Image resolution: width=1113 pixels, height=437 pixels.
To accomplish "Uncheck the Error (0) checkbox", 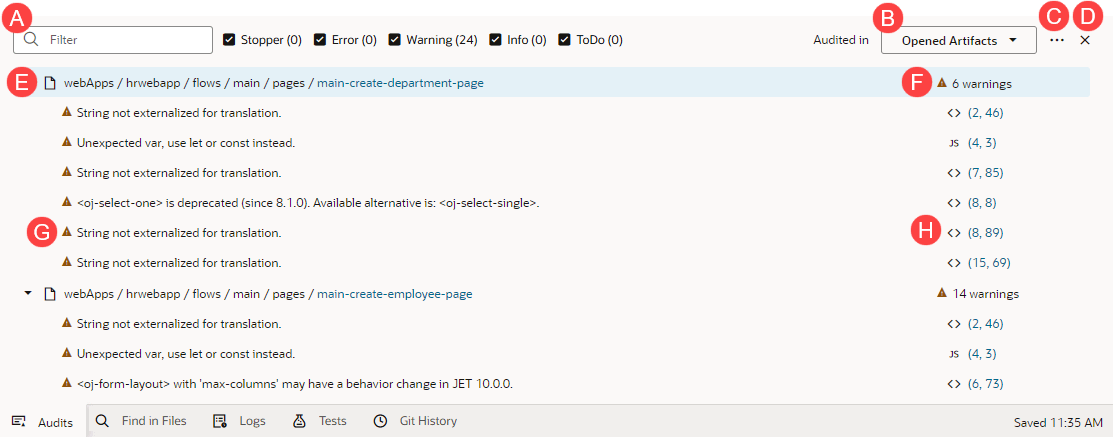I will coord(319,40).
